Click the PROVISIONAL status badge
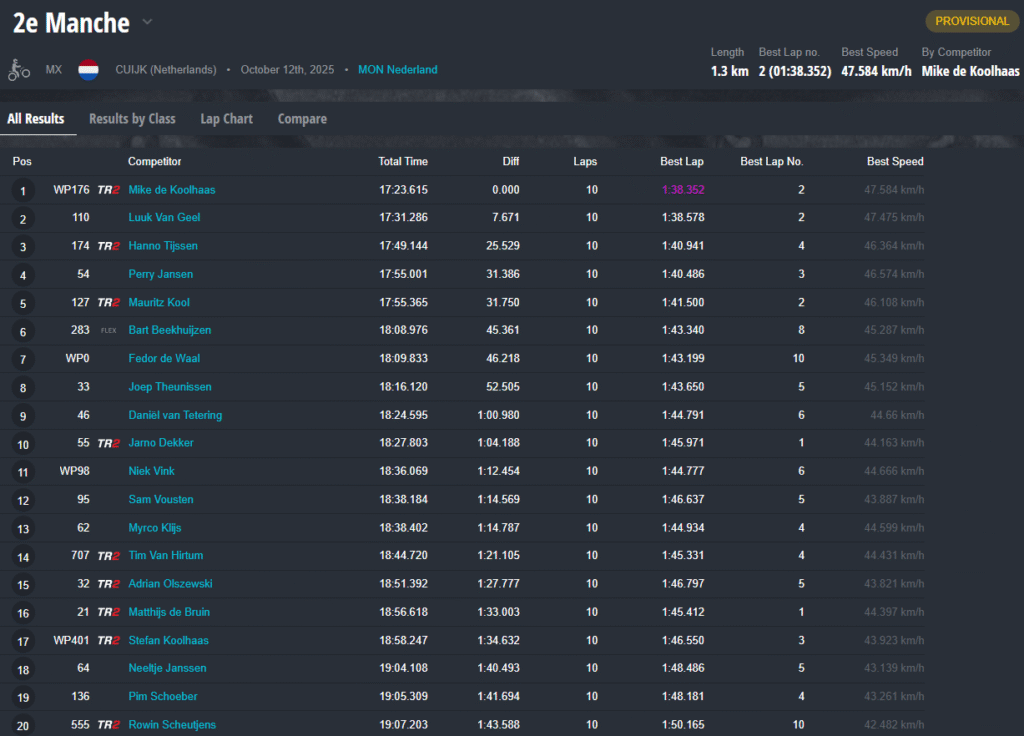Image resolution: width=1024 pixels, height=736 pixels. (971, 21)
